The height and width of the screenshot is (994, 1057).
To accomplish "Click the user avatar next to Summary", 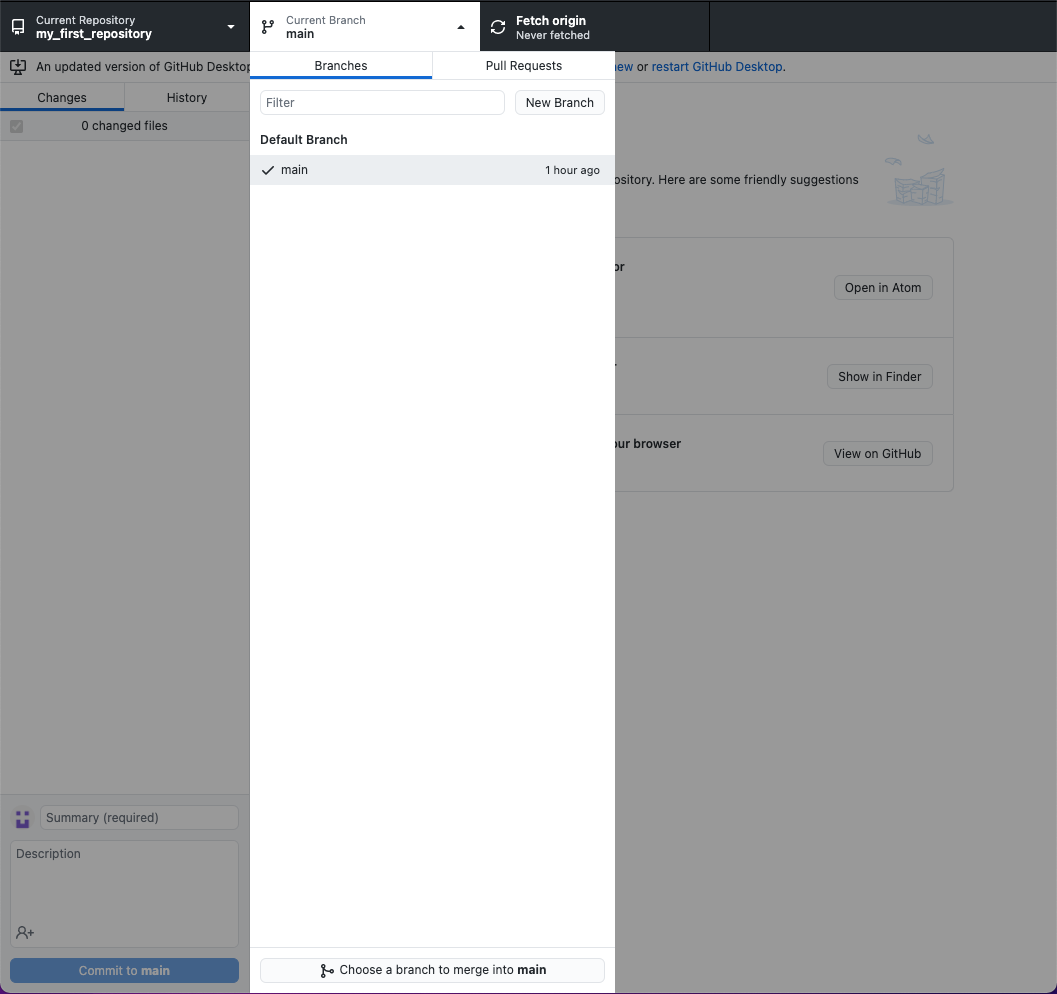I will pos(23,818).
